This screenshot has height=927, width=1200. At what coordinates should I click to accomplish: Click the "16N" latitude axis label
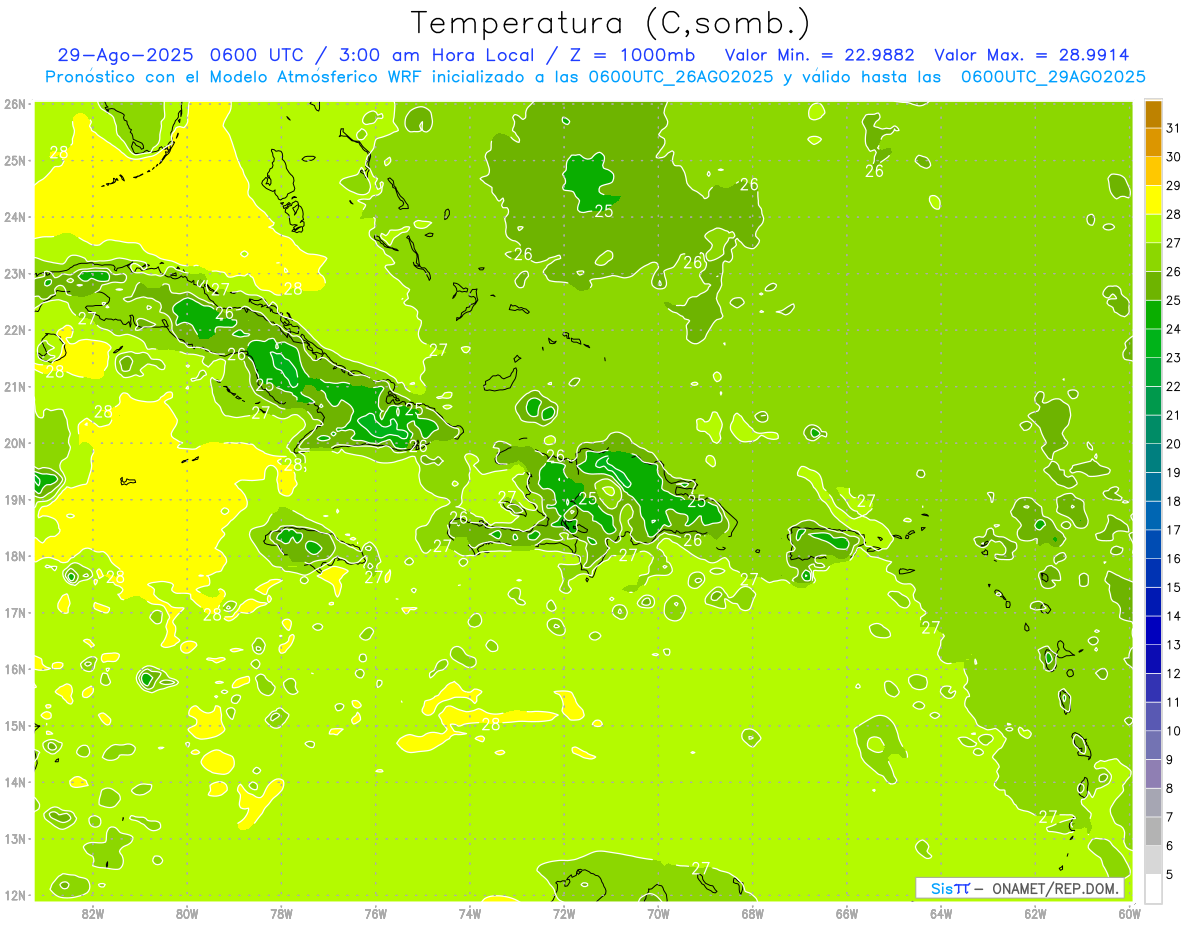click(x=15, y=668)
